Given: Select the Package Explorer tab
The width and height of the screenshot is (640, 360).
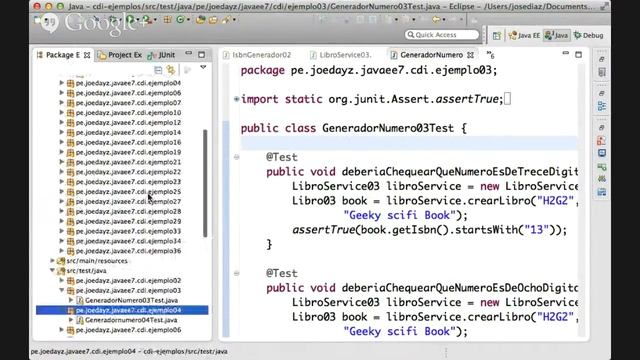Looking at the screenshot, I should (x=62, y=55).
